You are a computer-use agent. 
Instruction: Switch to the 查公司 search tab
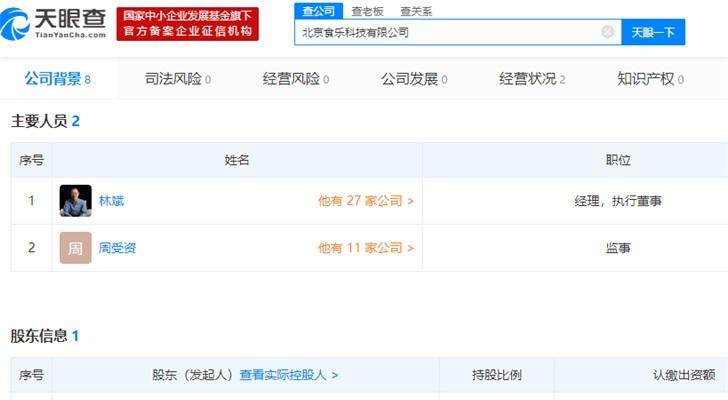(x=318, y=11)
